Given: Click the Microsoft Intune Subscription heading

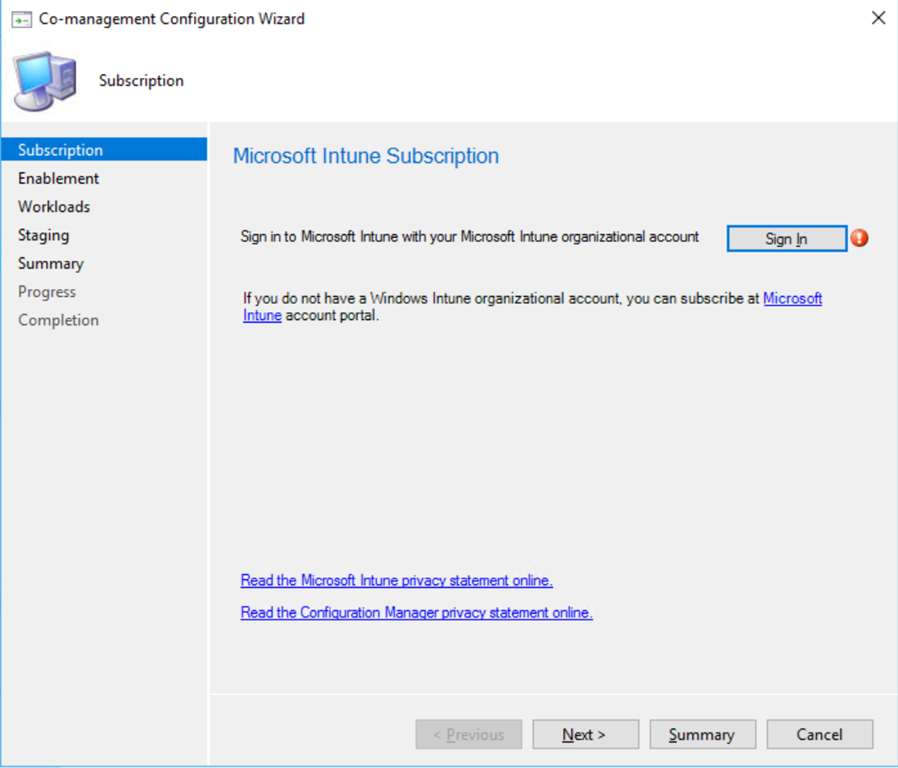Looking at the screenshot, I should [365, 156].
